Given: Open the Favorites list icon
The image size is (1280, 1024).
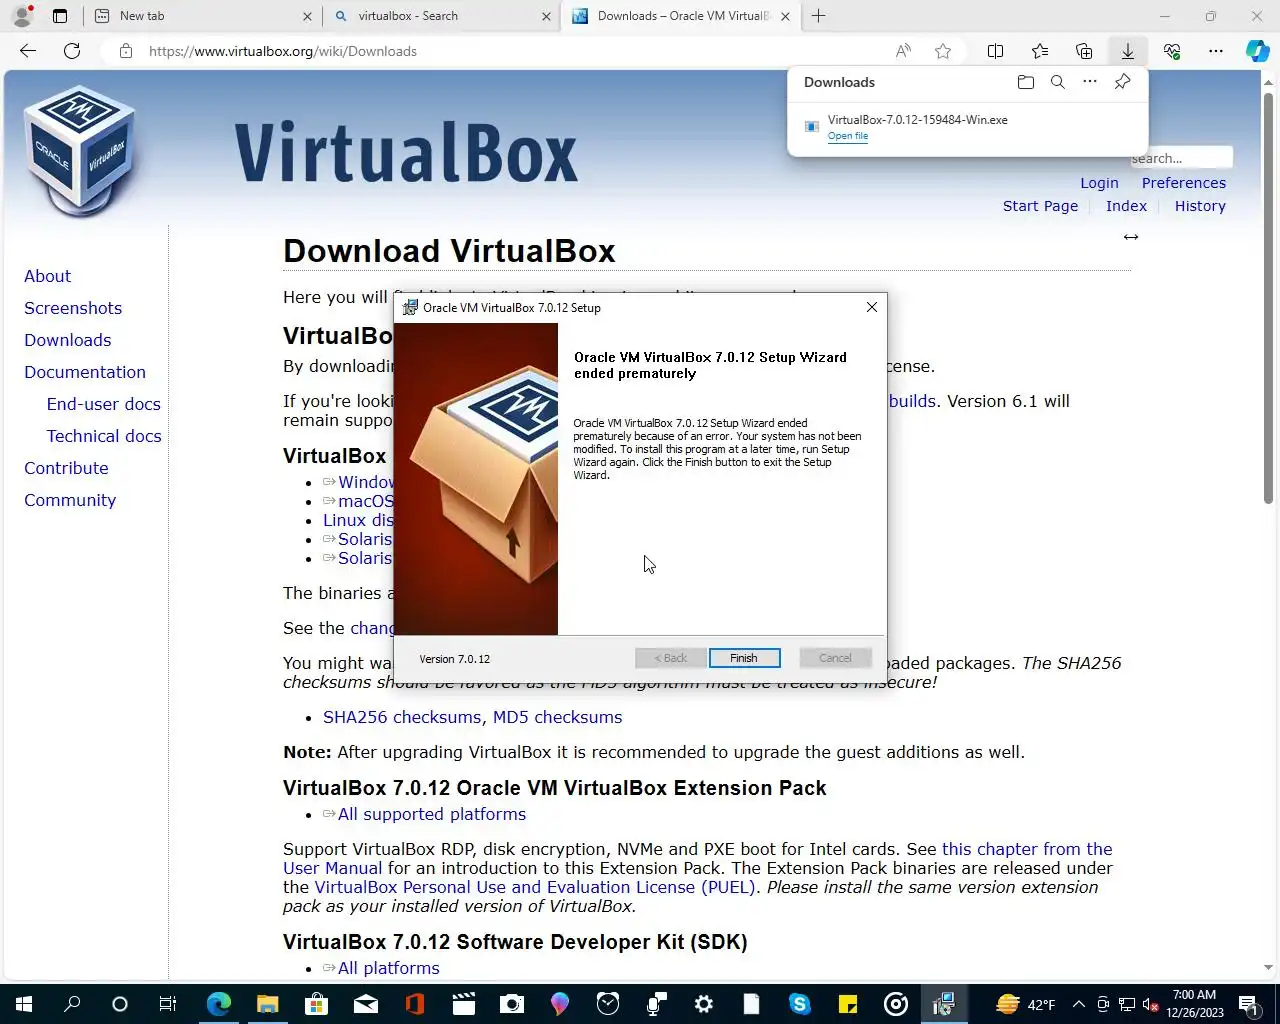Looking at the screenshot, I should click(x=1040, y=51).
